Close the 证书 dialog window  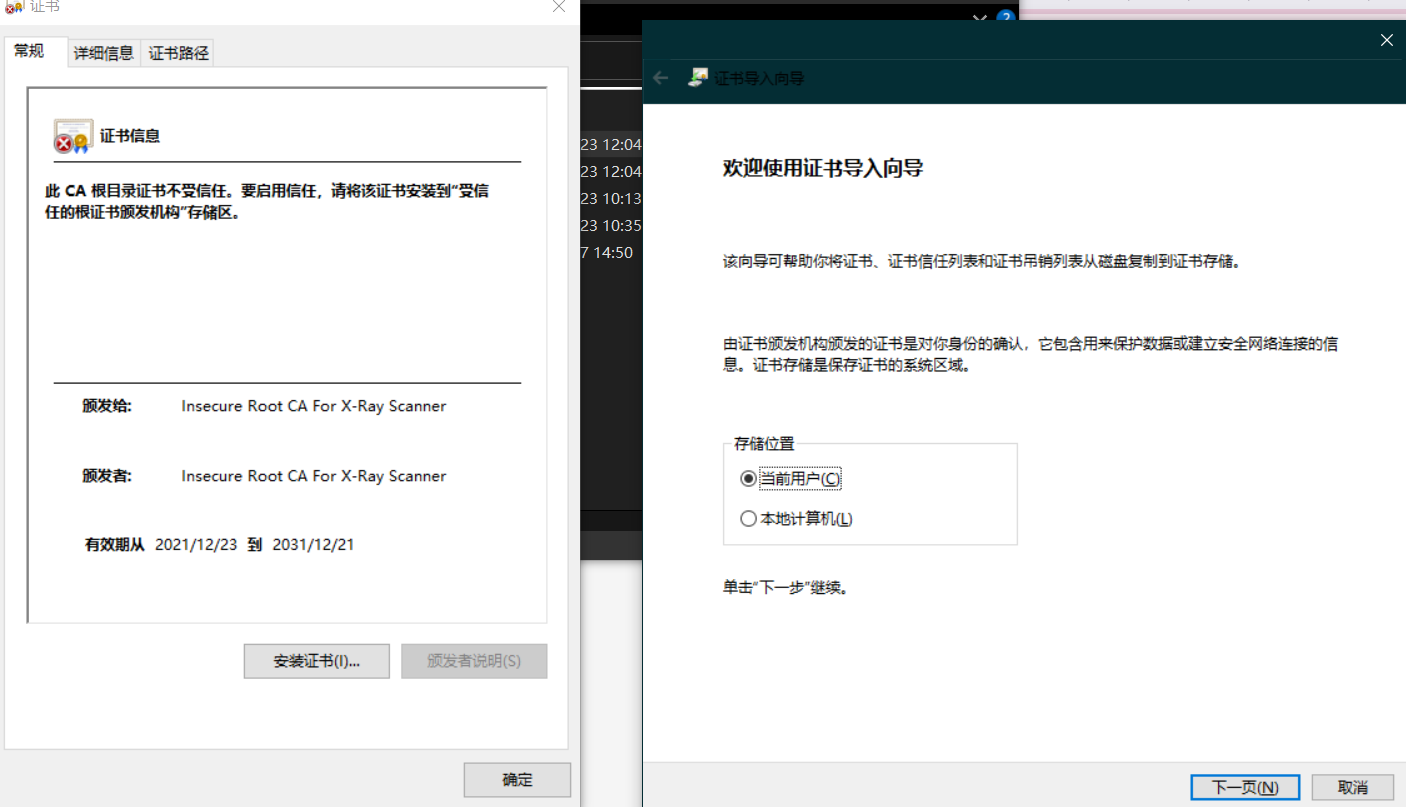tap(559, 6)
